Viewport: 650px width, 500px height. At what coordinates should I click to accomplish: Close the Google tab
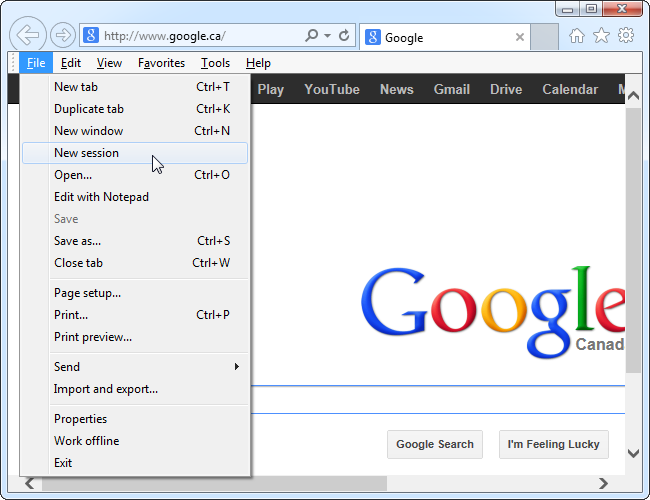[519, 37]
